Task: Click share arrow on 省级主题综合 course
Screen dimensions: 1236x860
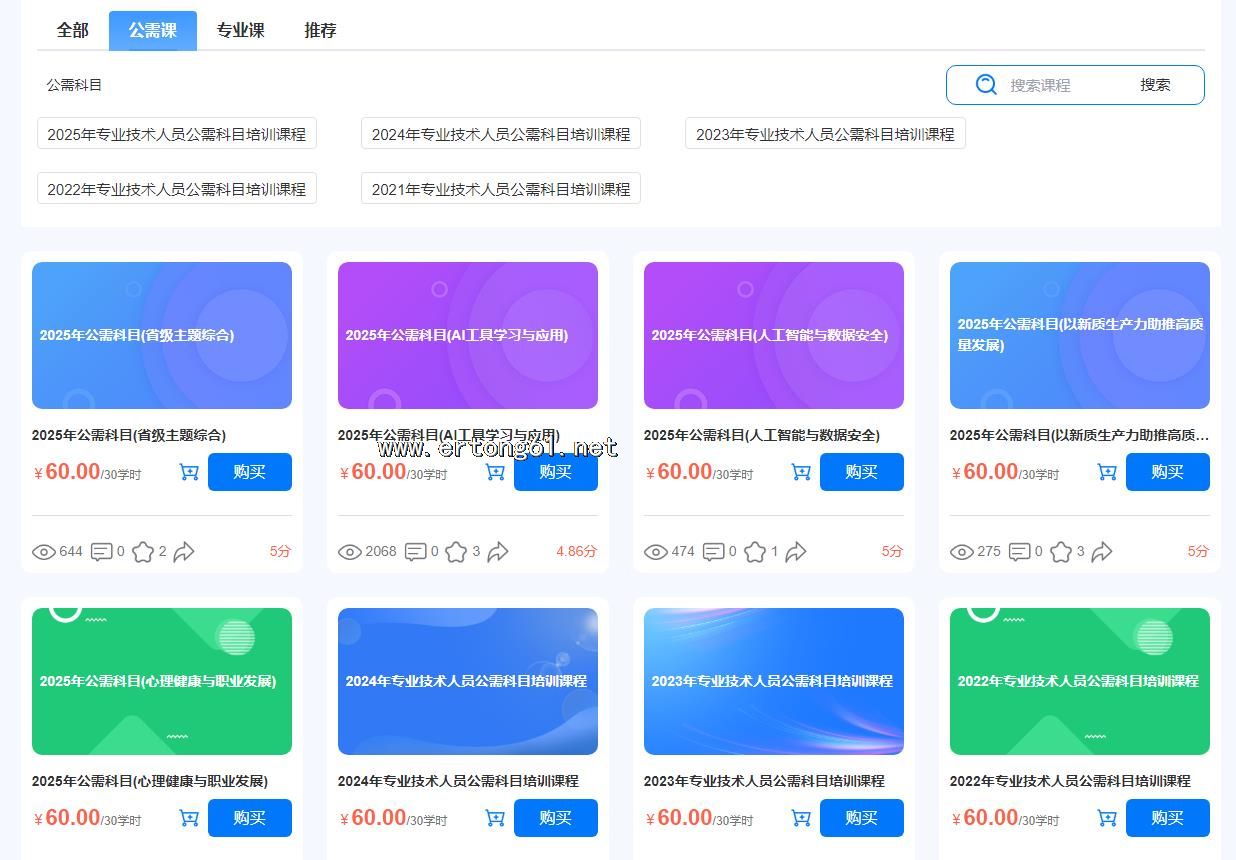Action: 184,552
